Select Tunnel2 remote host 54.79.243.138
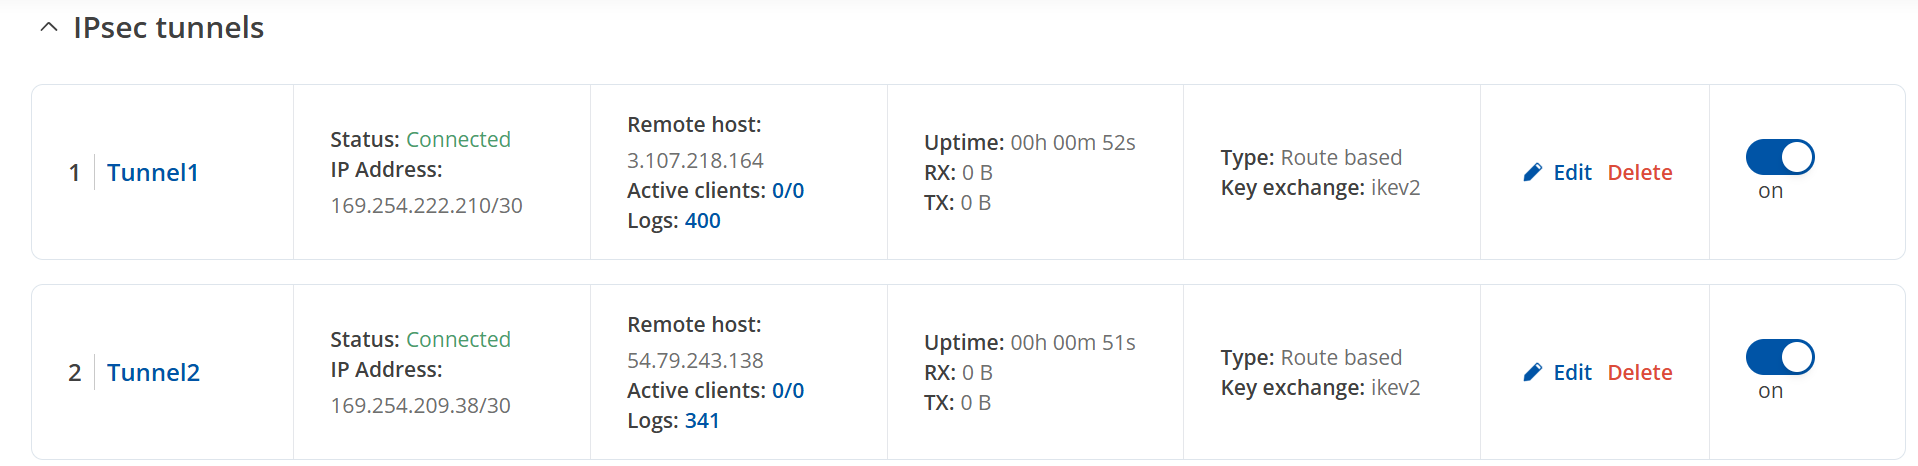Screen dimensions: 1918x466 pos(695,361)
